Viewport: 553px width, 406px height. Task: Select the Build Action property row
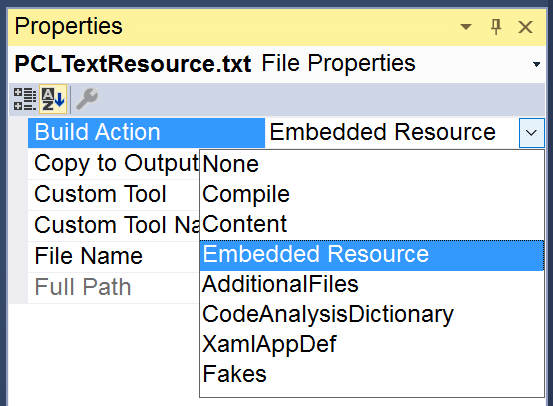pos(146,133)
